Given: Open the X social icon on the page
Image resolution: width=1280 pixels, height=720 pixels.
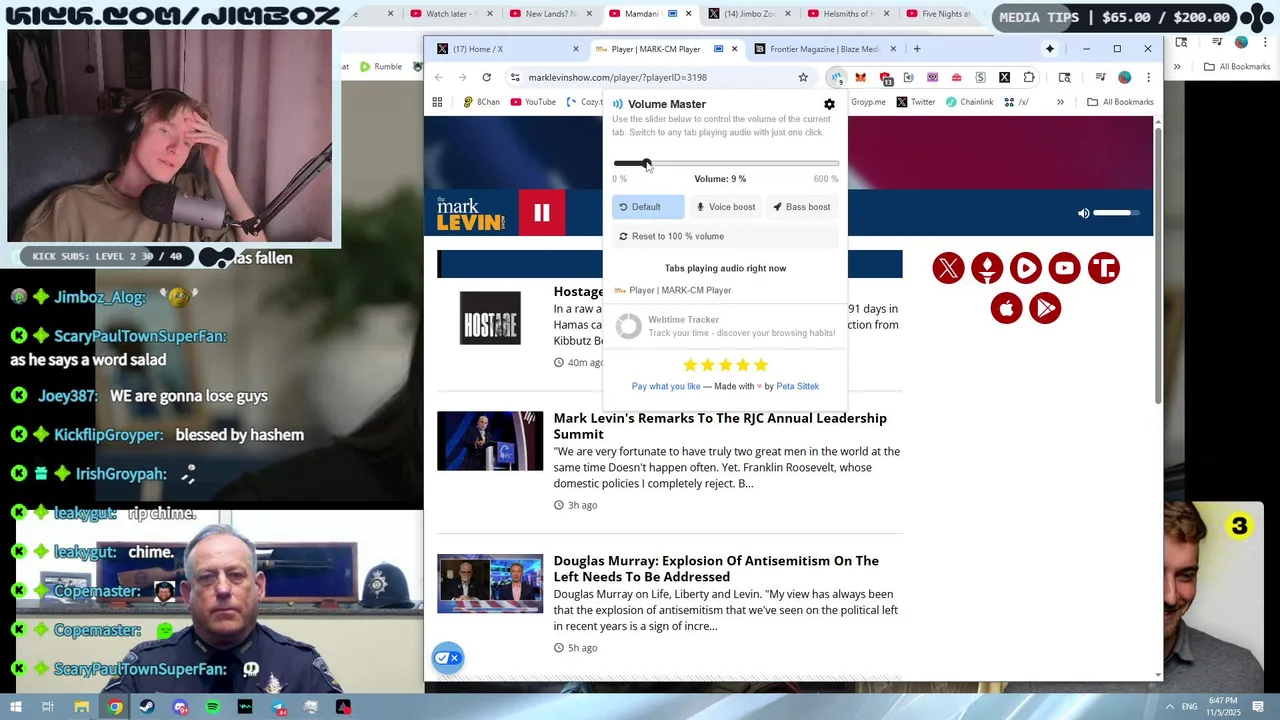Looking at the screenshot, I should coord(948,268).
